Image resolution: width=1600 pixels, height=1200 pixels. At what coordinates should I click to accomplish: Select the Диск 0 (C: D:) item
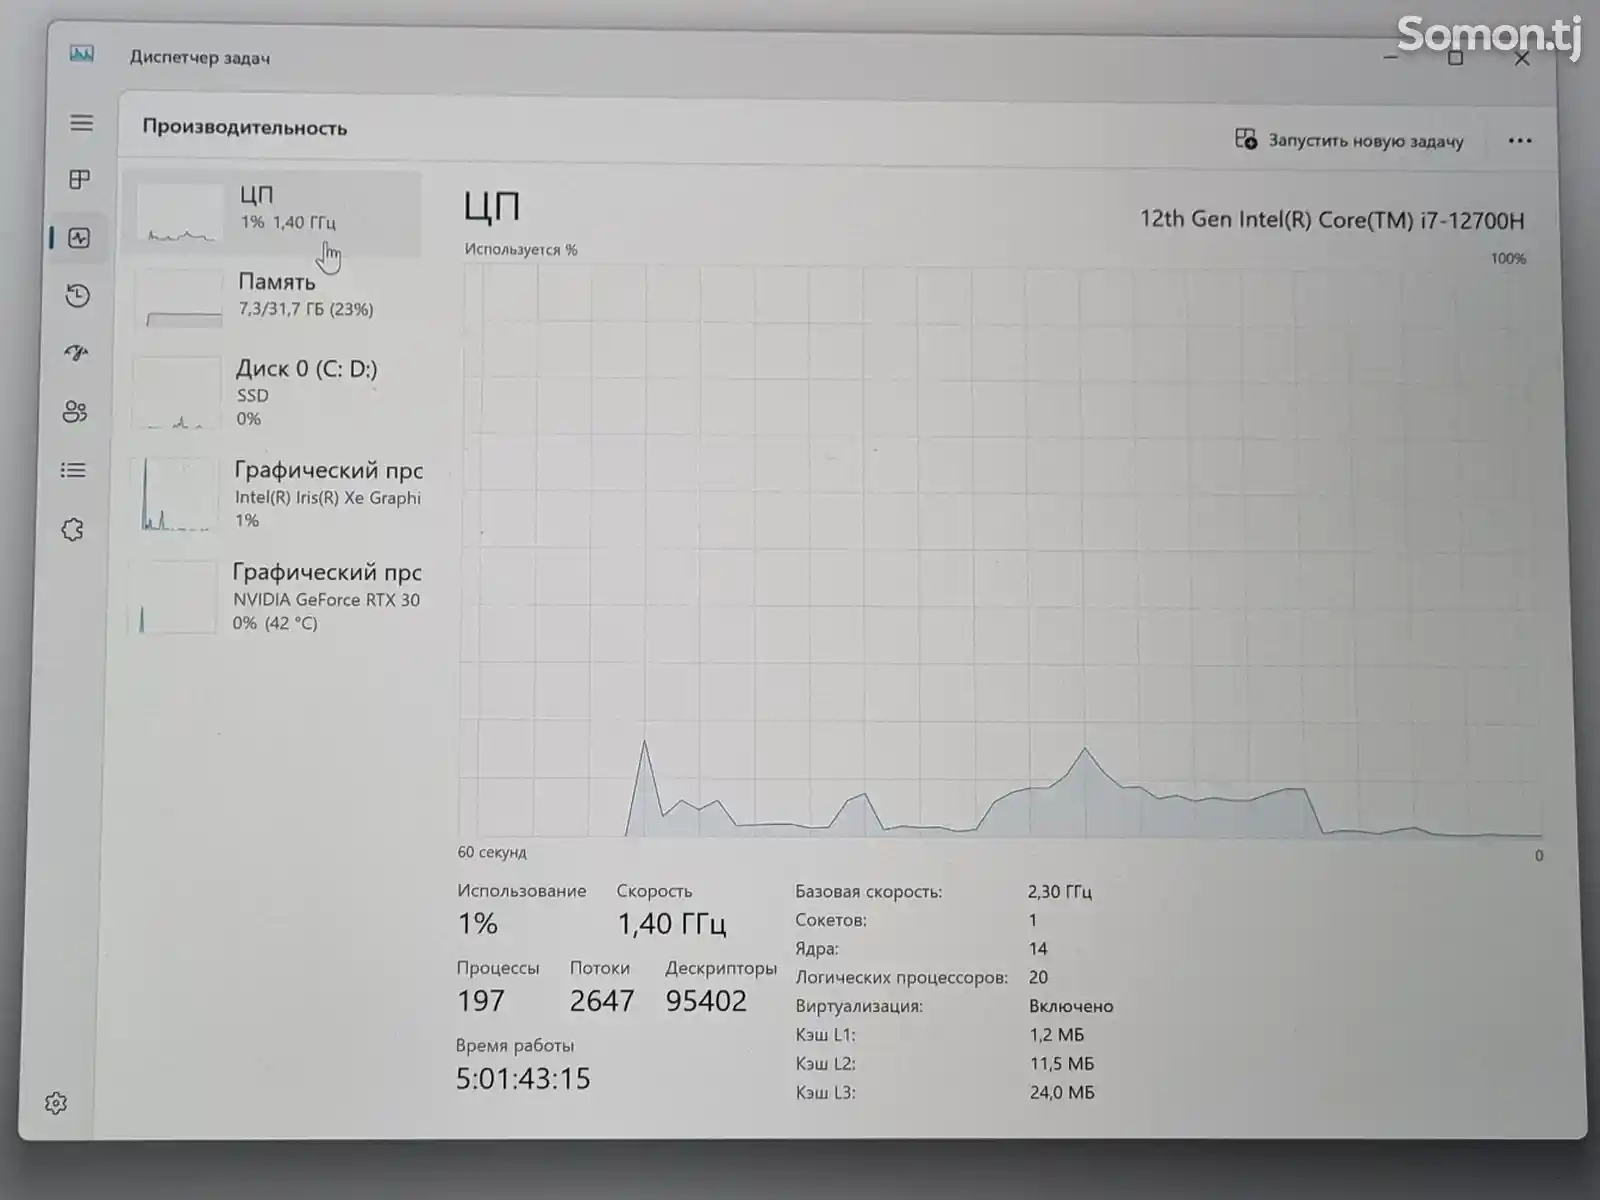[x=272, y=394]
